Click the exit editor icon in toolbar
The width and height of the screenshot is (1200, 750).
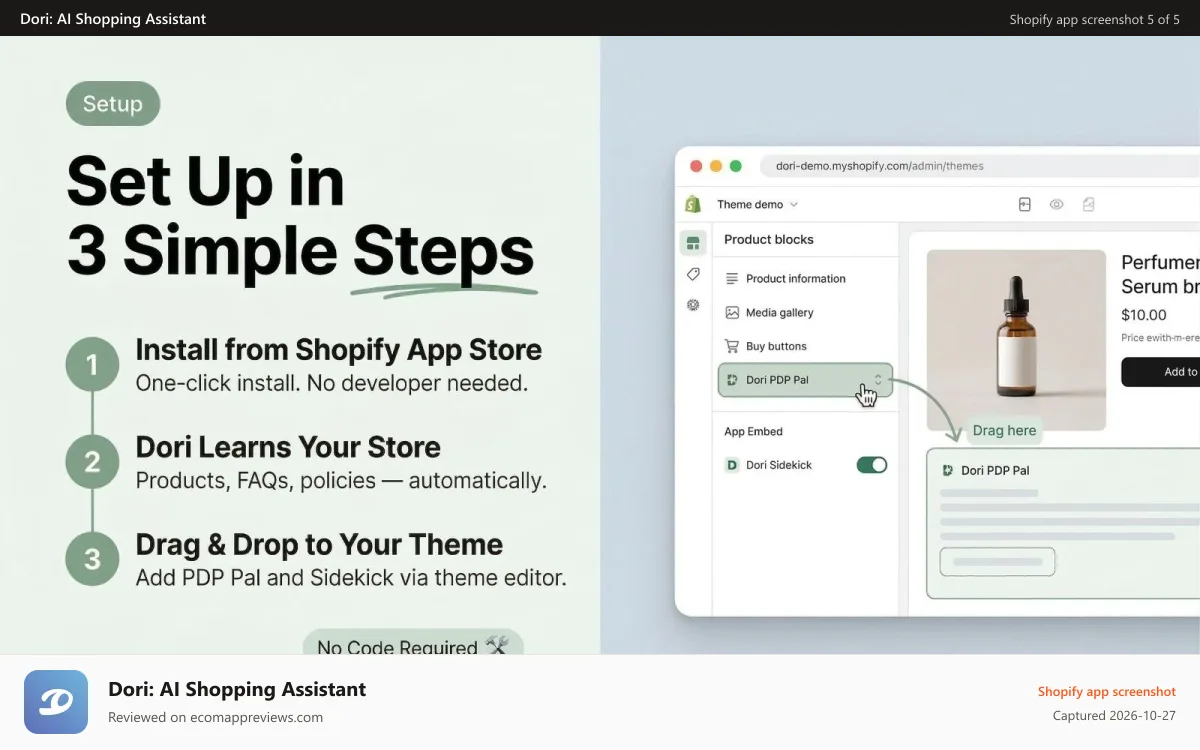(1024, 204)
